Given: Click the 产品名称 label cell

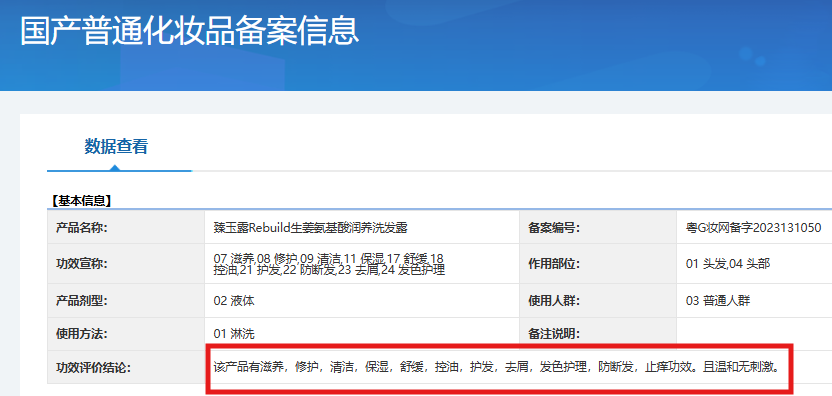Looking at the screenshot, I should (x=126, y=228).
